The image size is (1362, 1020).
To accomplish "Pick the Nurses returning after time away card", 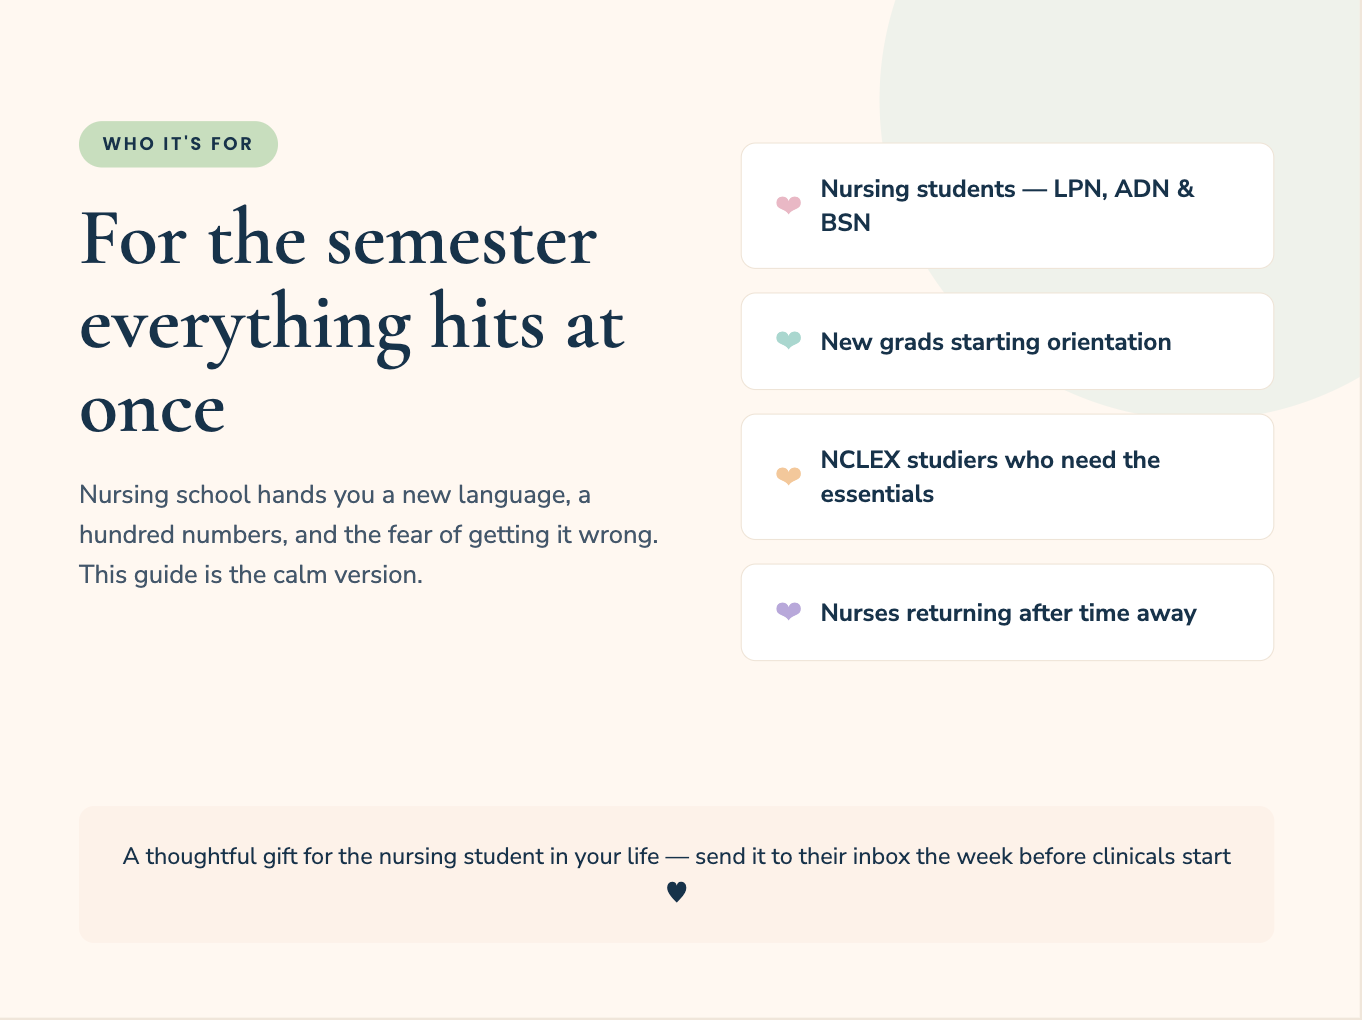I will 1007,612.
